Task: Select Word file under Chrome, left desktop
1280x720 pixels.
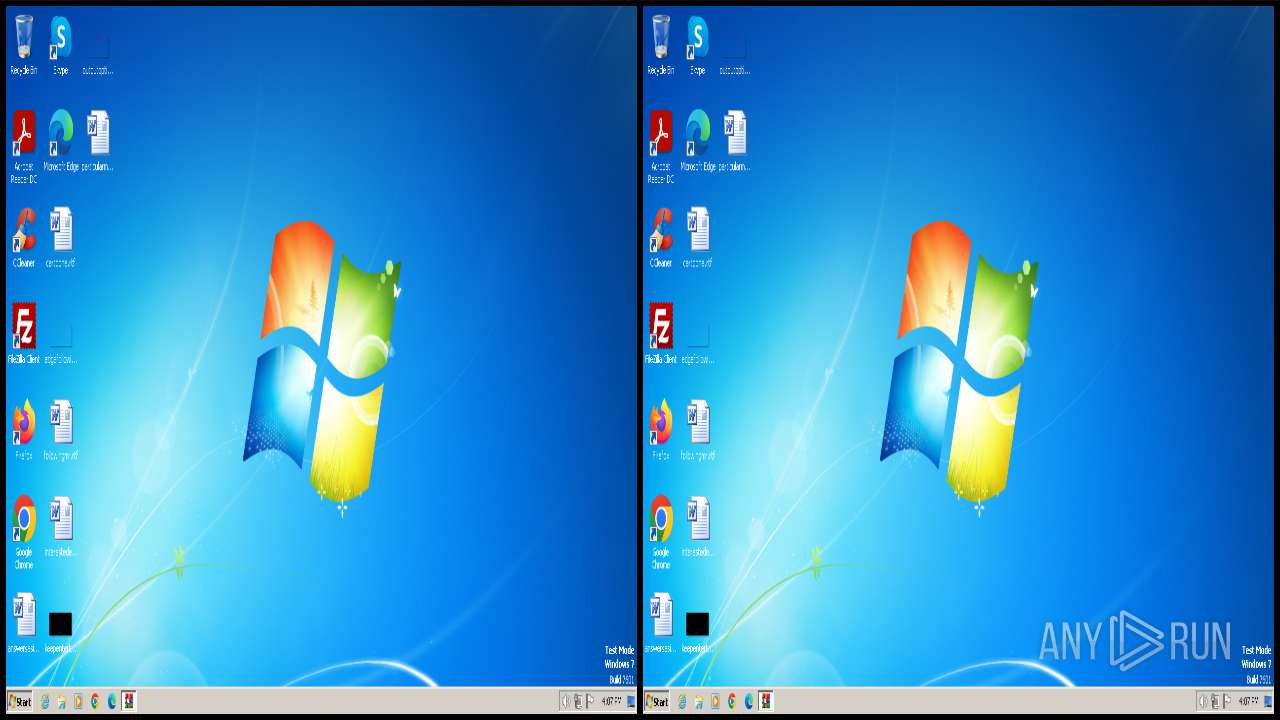Action: (24, 623)
